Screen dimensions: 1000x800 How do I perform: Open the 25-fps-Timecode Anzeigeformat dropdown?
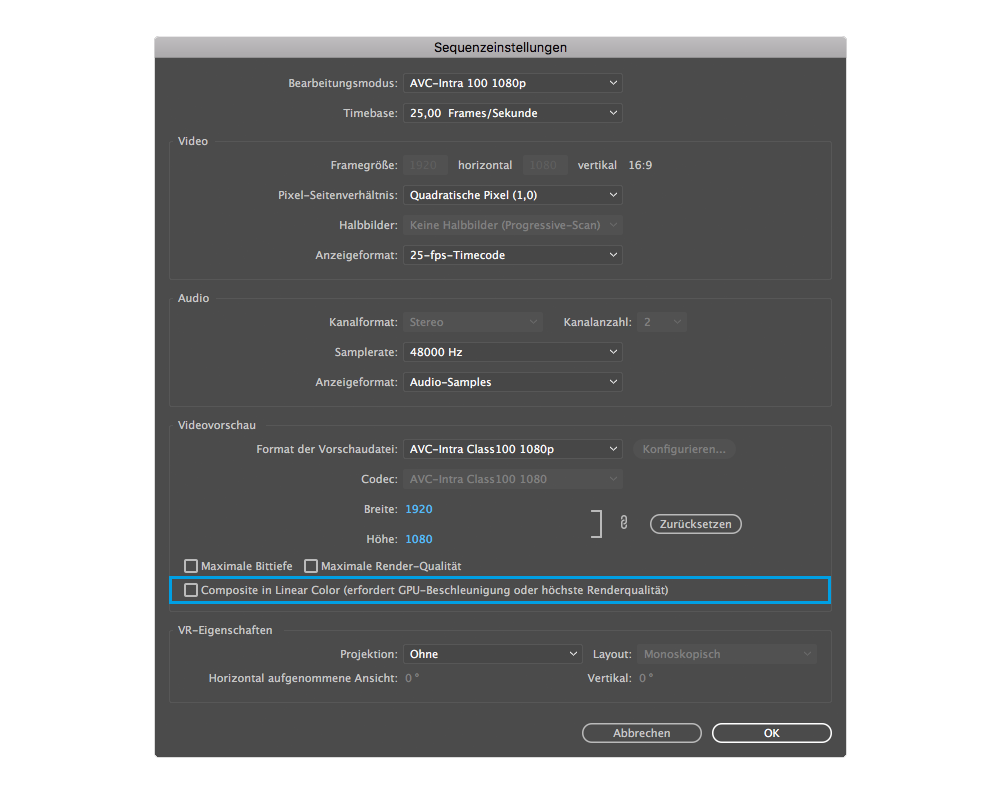(x=512, y=255)
